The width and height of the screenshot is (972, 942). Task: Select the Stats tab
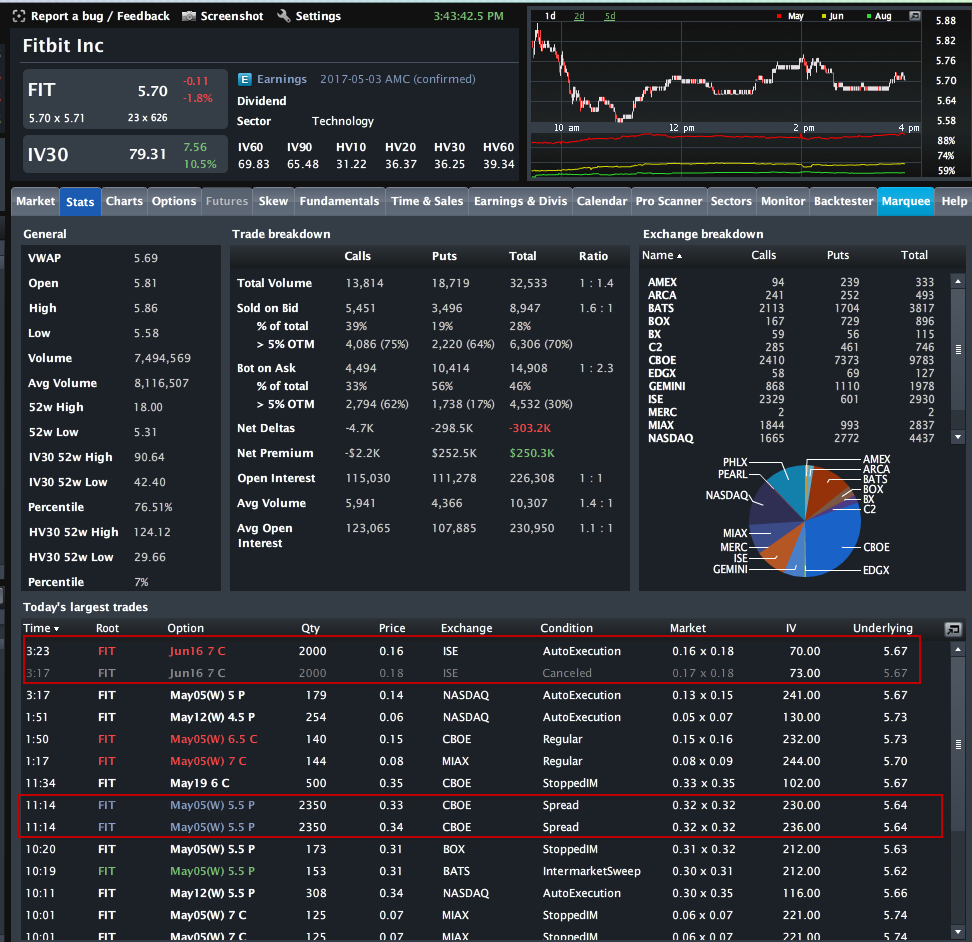pos(80,202)
